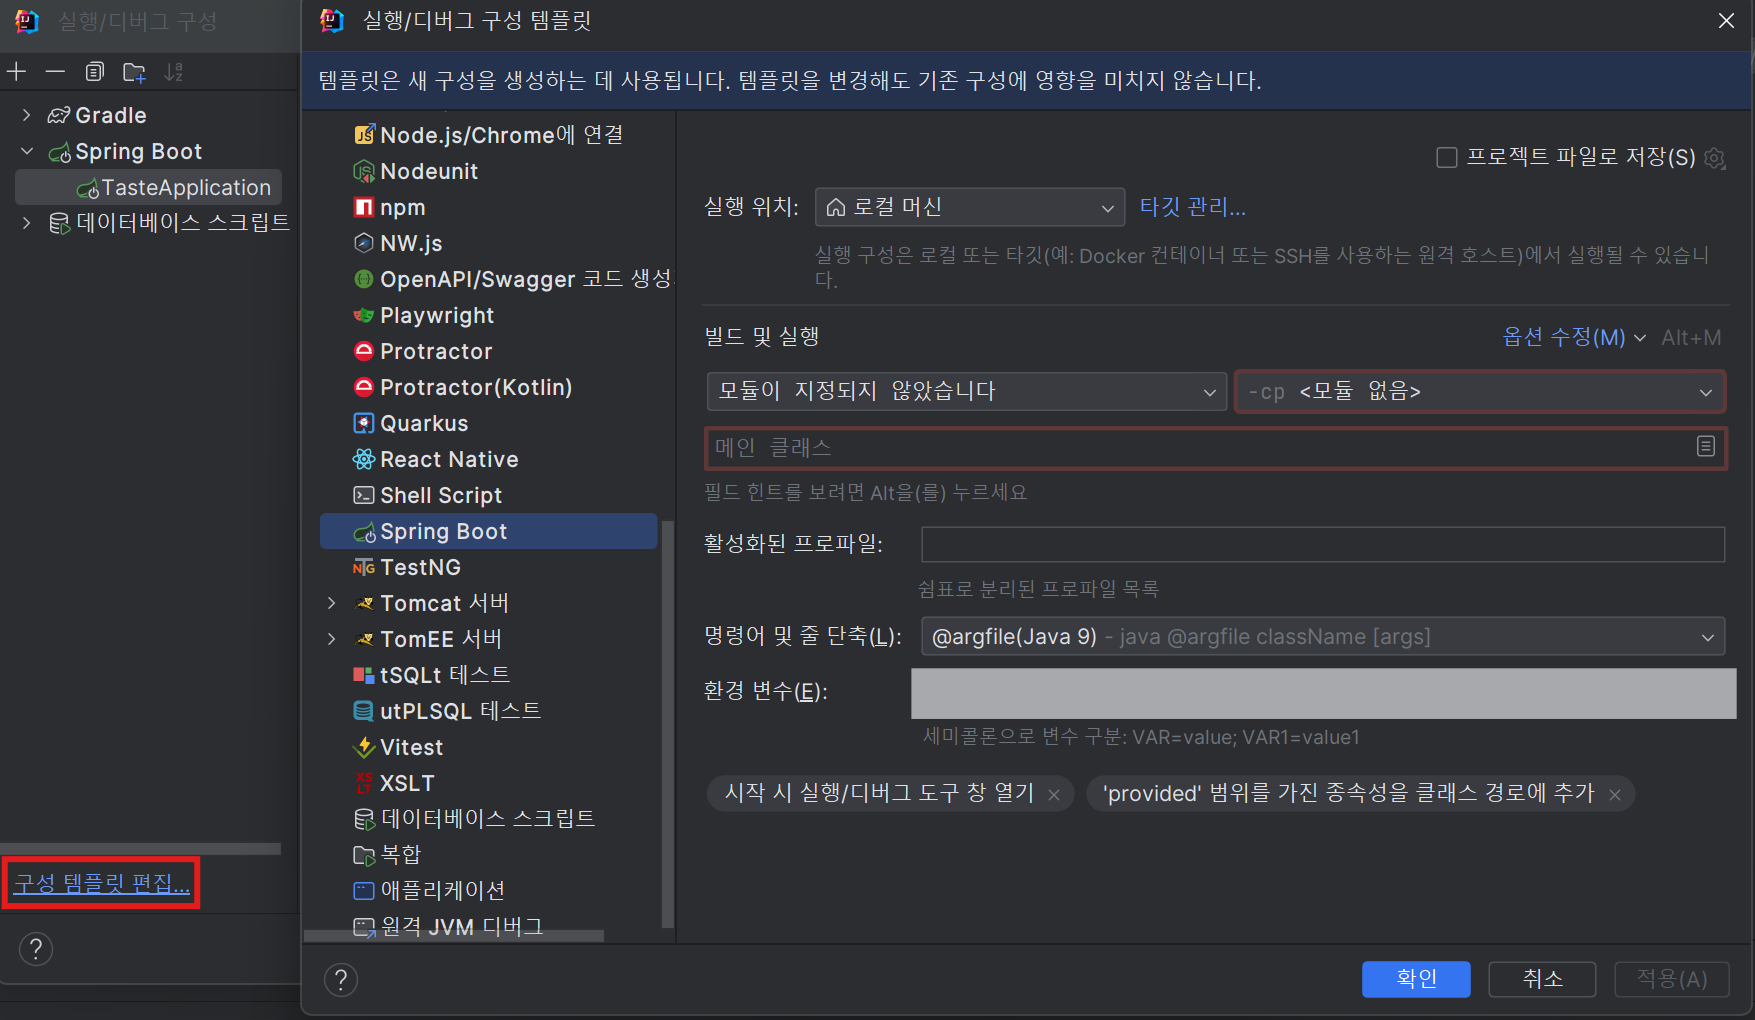Click the 확인 button
Screen dimensions: 1755x1020
point(1416,979)
